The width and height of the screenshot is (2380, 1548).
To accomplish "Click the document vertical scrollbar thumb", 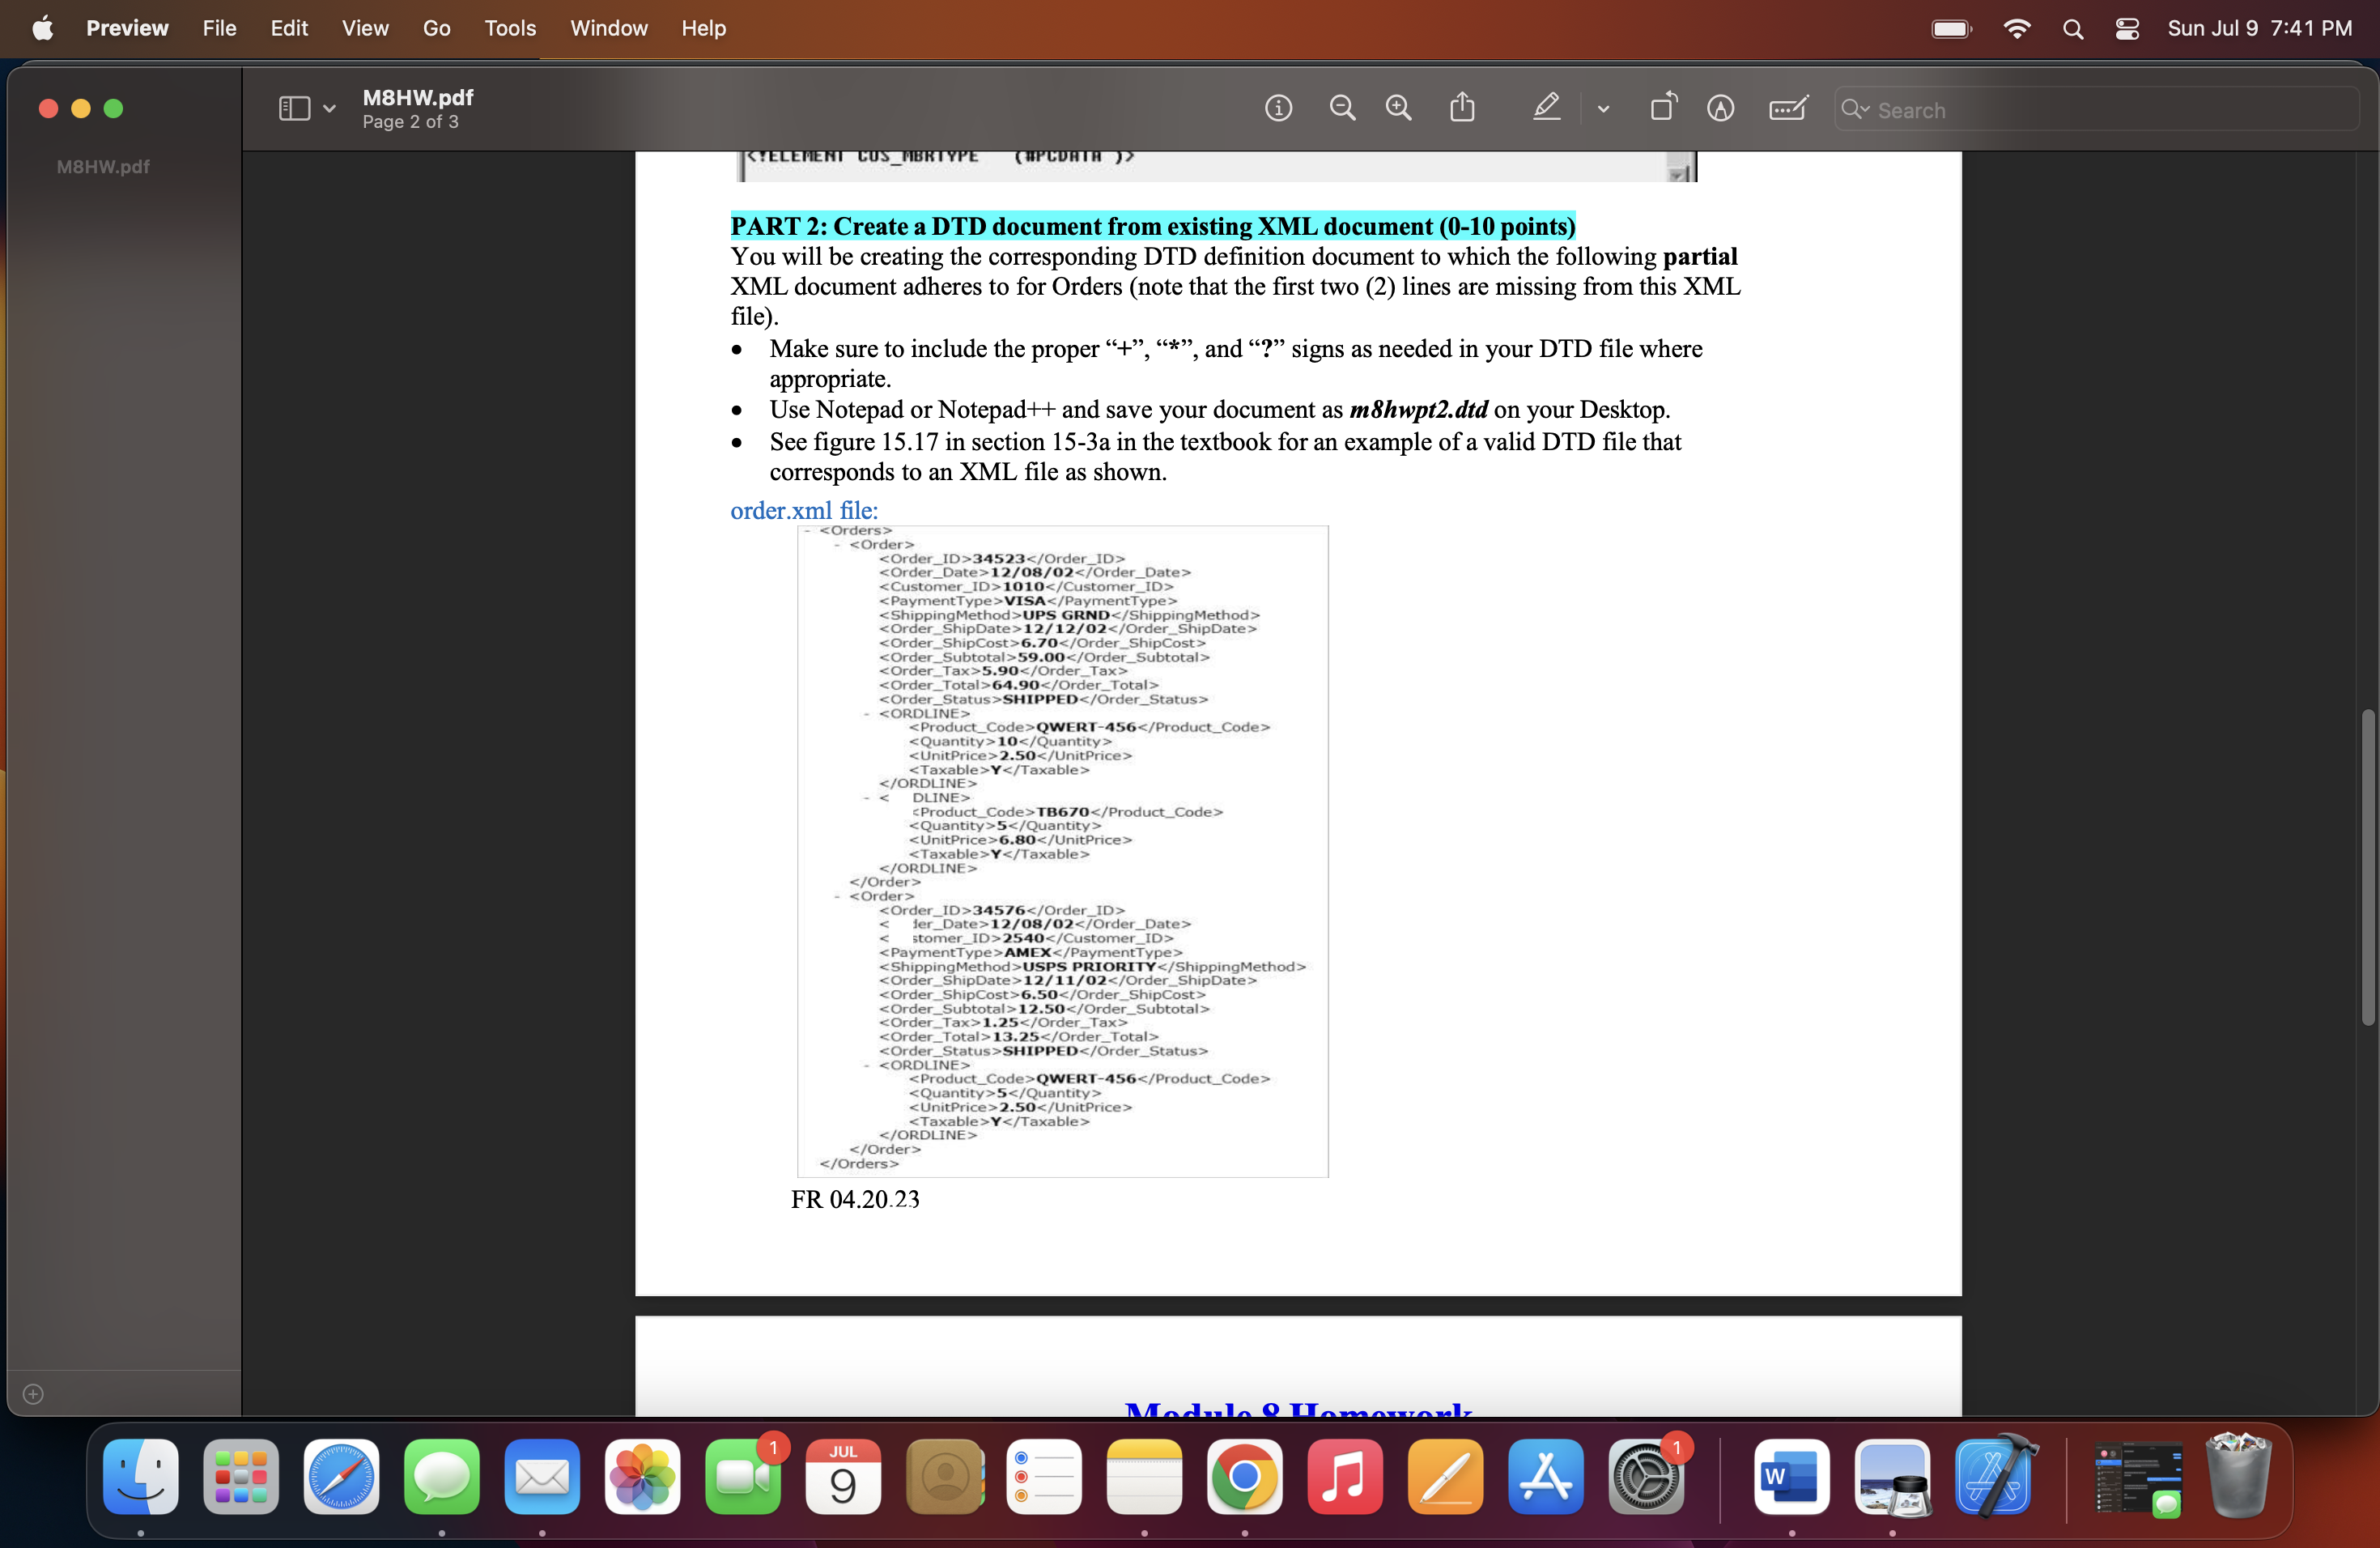I will pyautogui.click(x=2366, y=866).
